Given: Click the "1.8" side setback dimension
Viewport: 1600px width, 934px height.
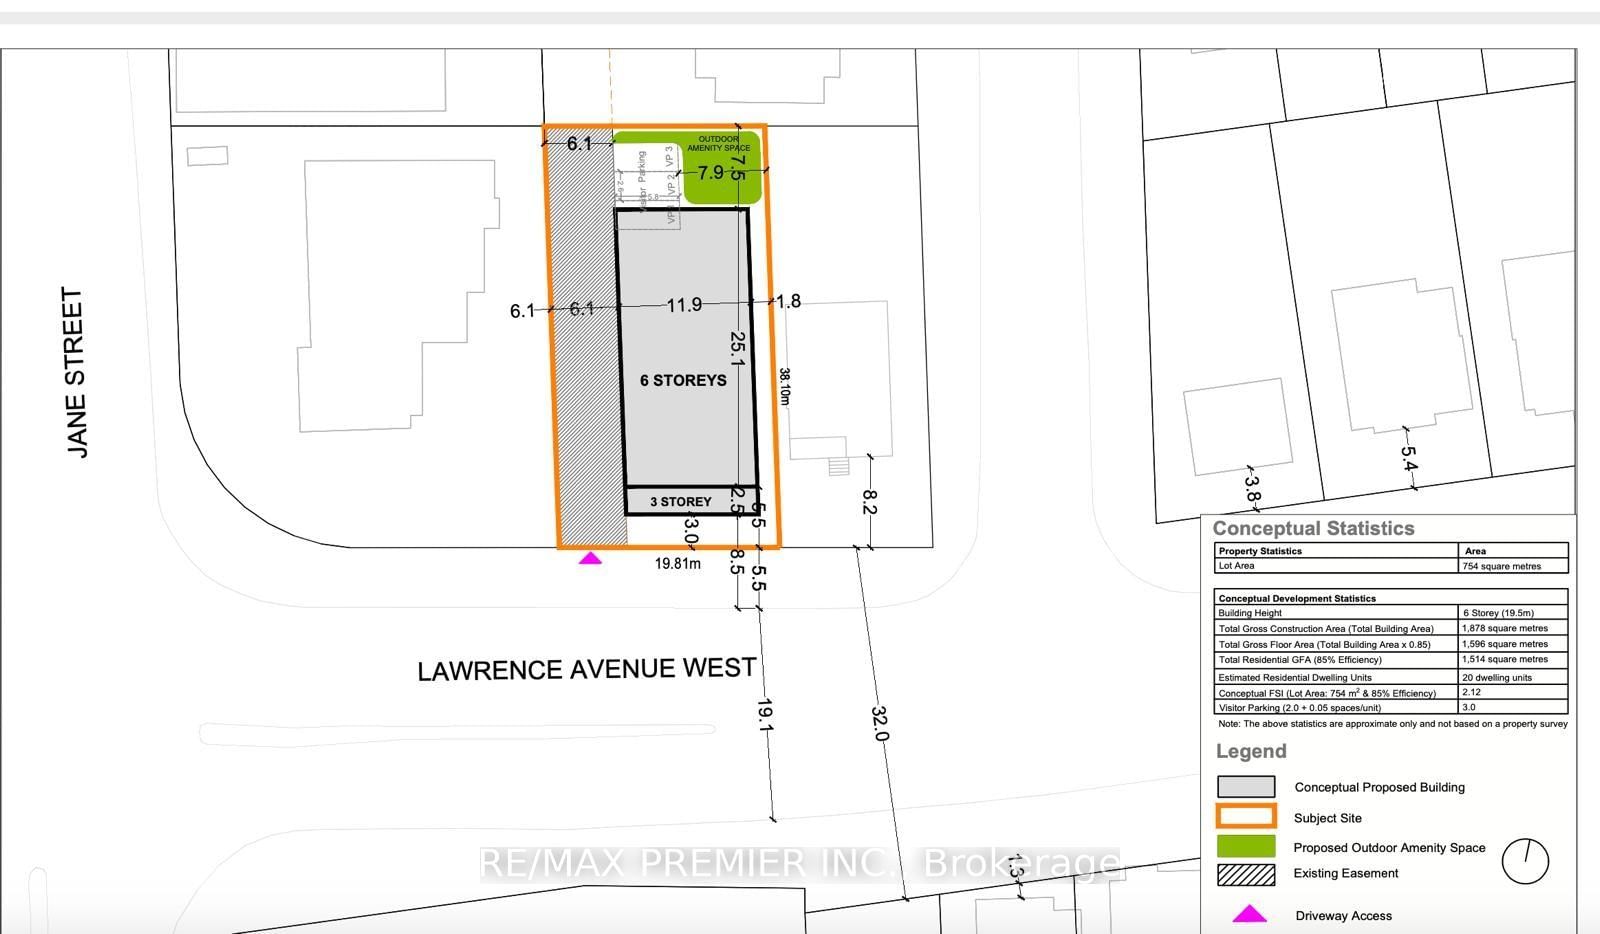Looking at the screenshot, I should tap(788, 301).
